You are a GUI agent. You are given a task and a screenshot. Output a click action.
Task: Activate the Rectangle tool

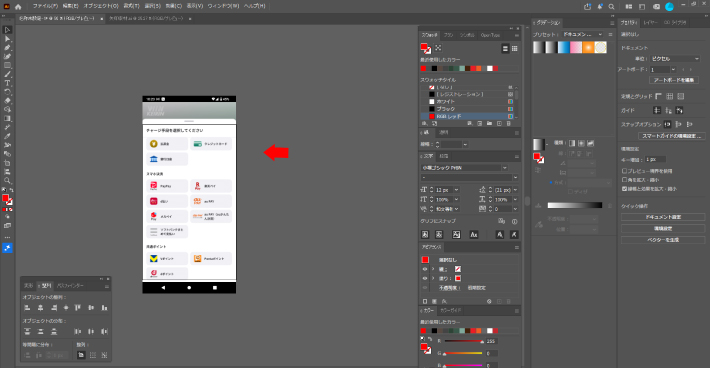(7, 65)
